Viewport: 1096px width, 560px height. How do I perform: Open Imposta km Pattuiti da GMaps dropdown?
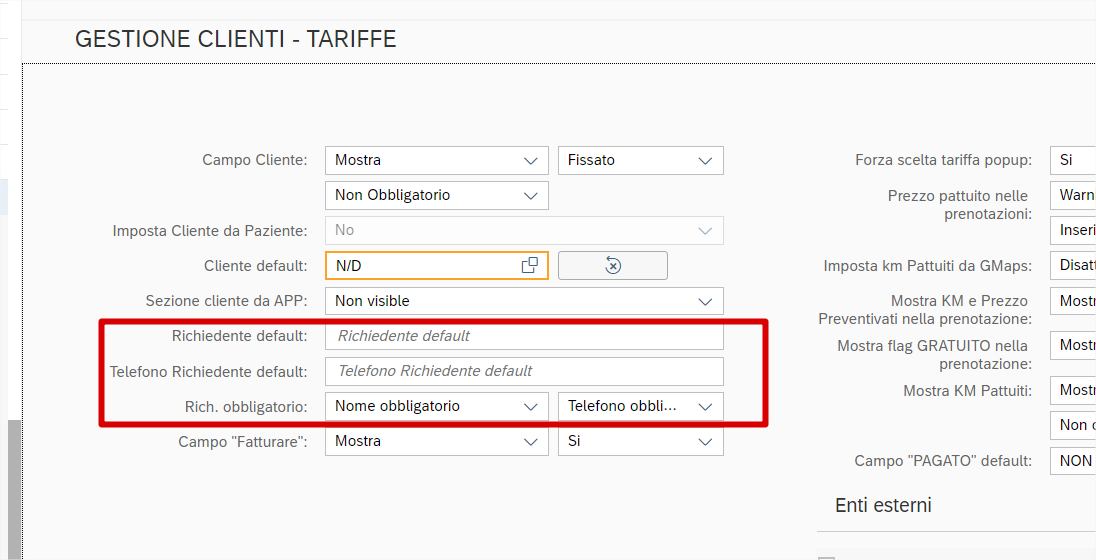[1072, 266]
